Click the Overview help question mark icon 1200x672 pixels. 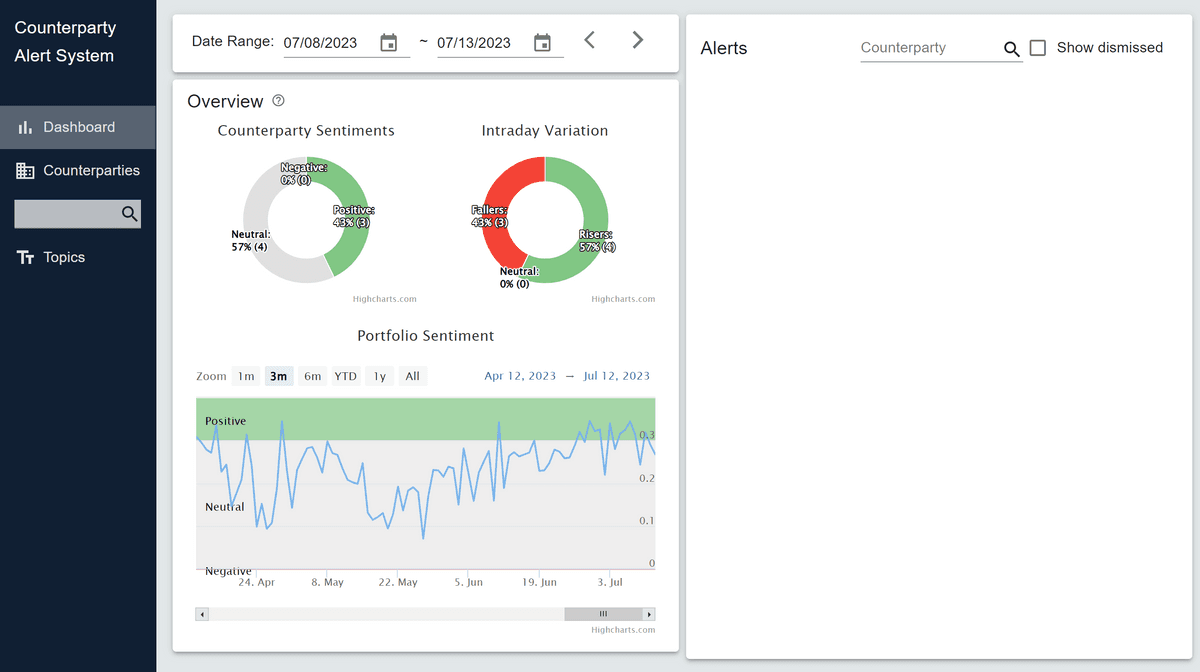[279, 101]
